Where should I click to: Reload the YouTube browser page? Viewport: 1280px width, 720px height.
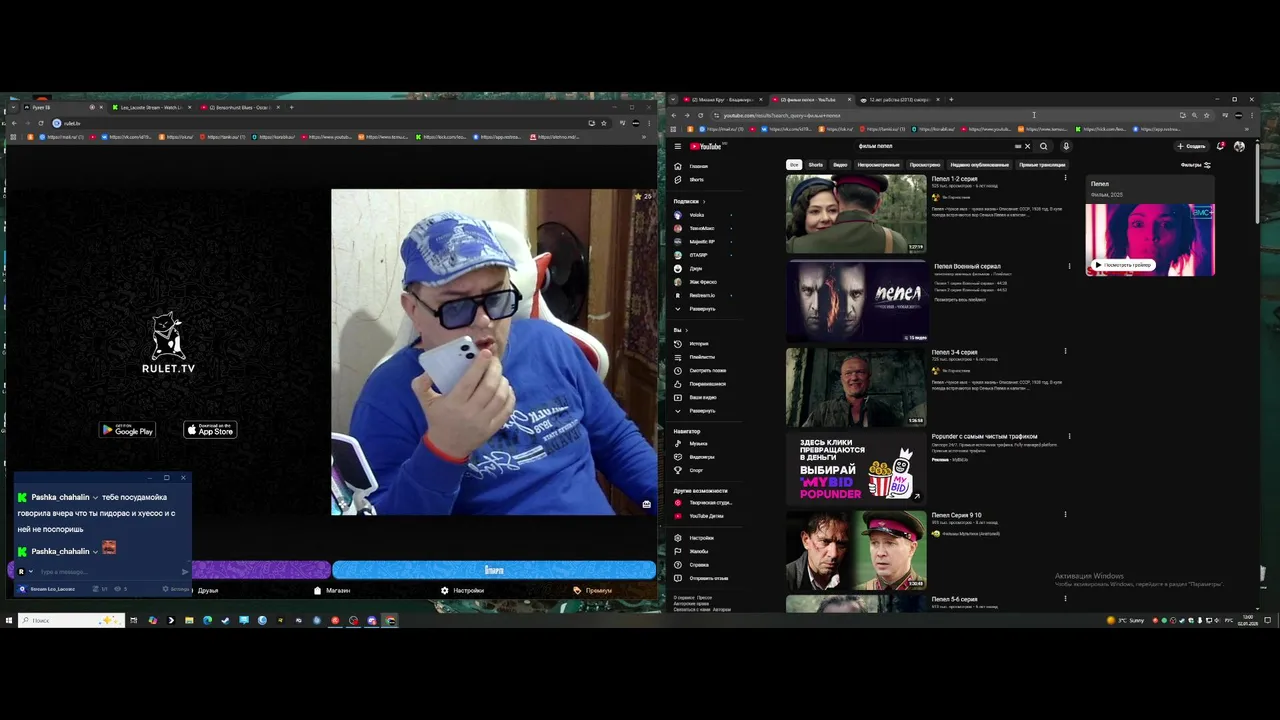coord(700,115)
